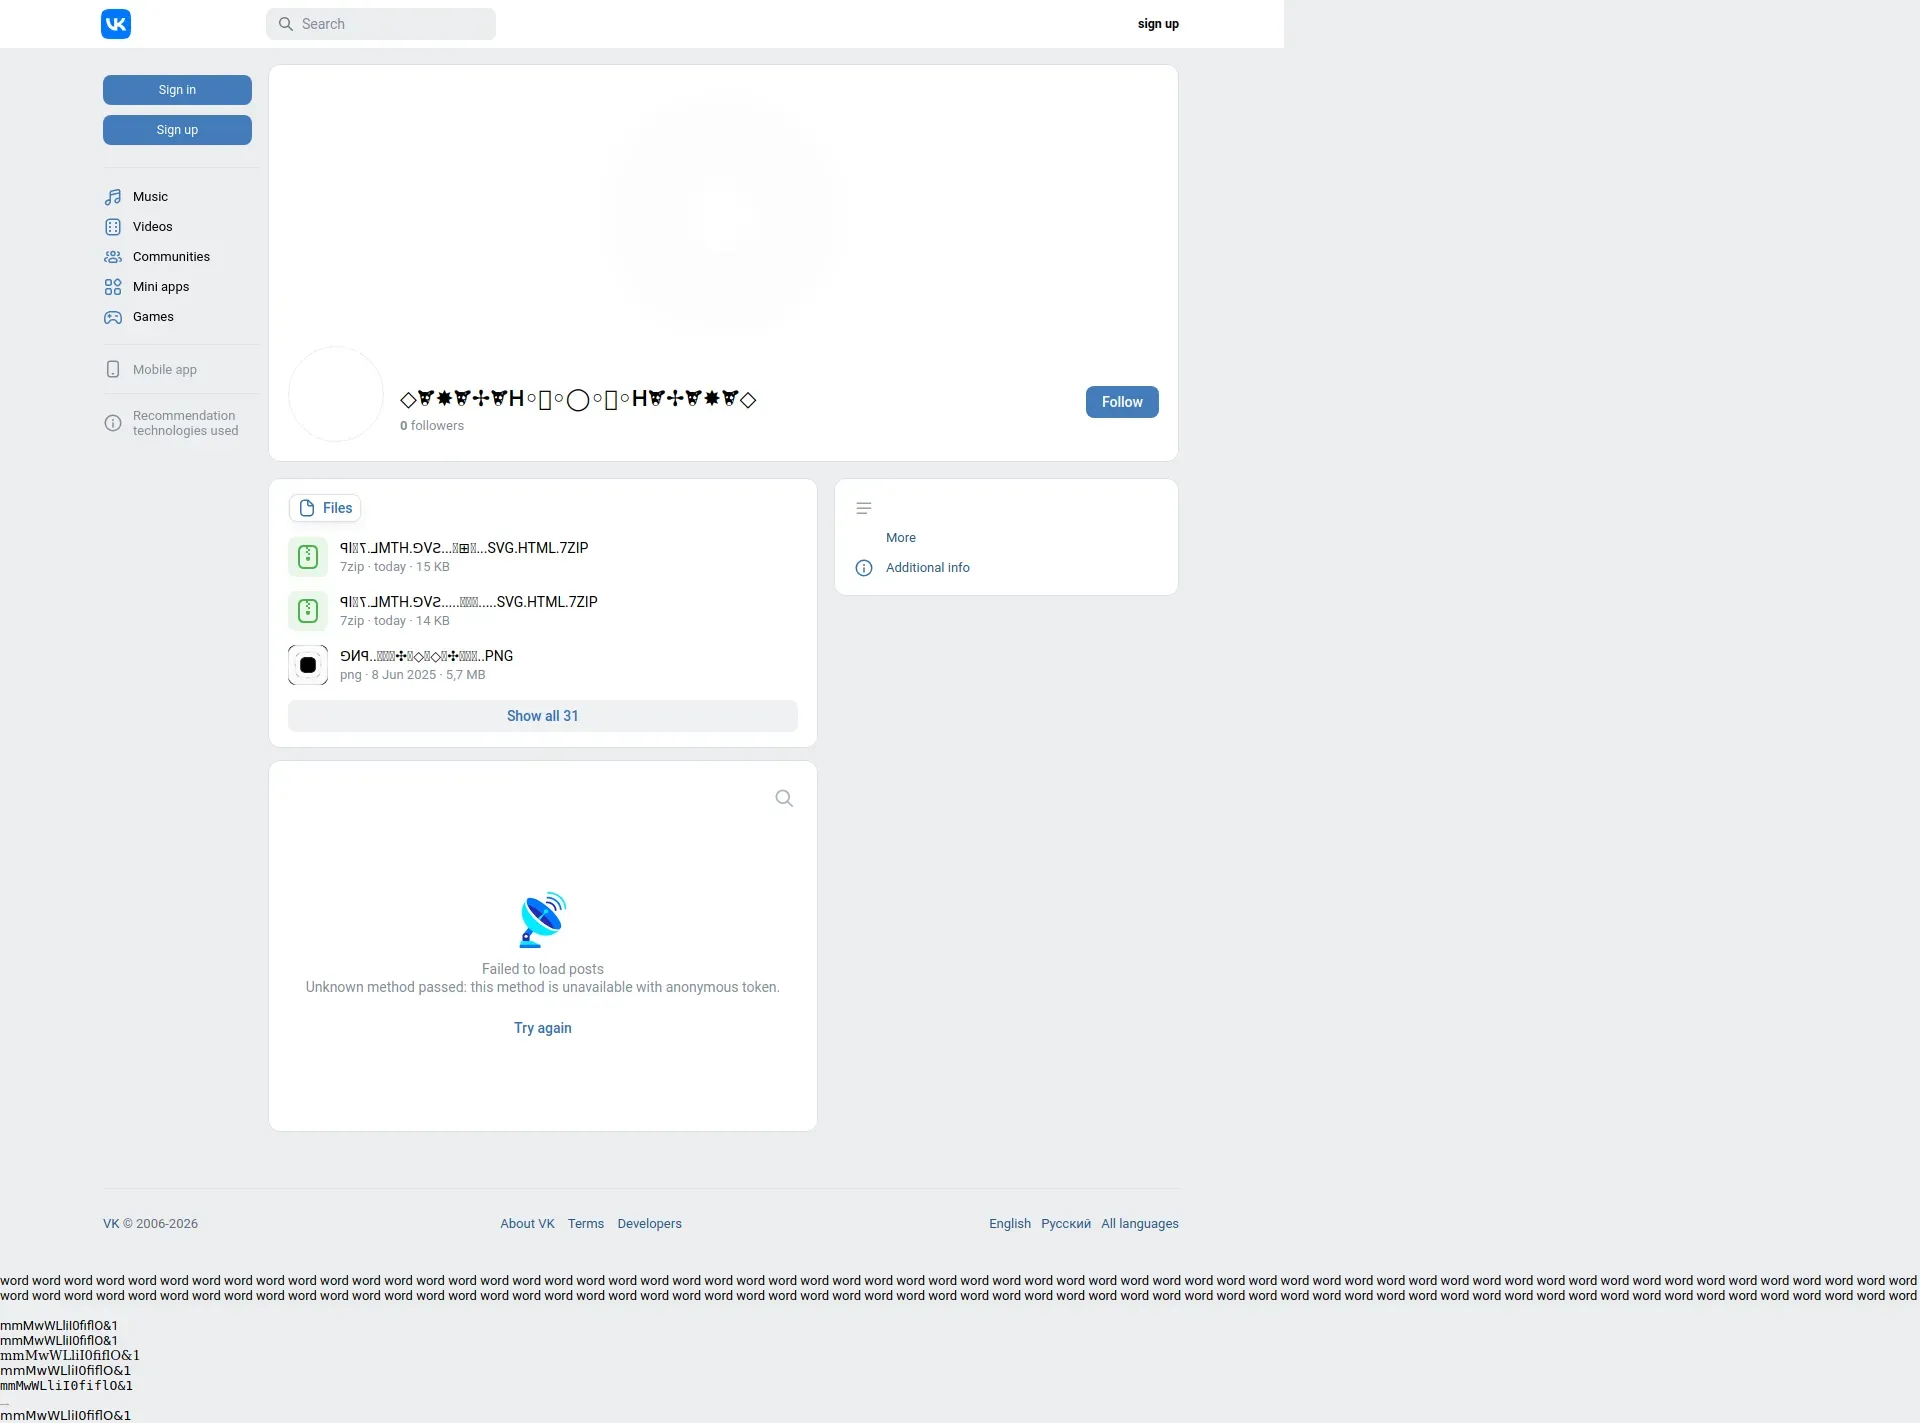
Task: Open Communities in the sidebar
Action: point(171,257)
